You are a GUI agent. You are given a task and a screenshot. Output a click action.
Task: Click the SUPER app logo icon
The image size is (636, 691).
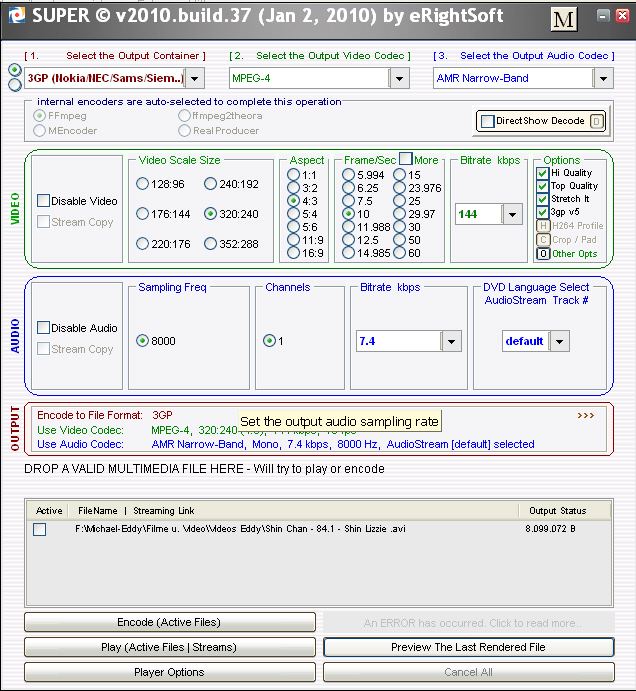point(17,16)
